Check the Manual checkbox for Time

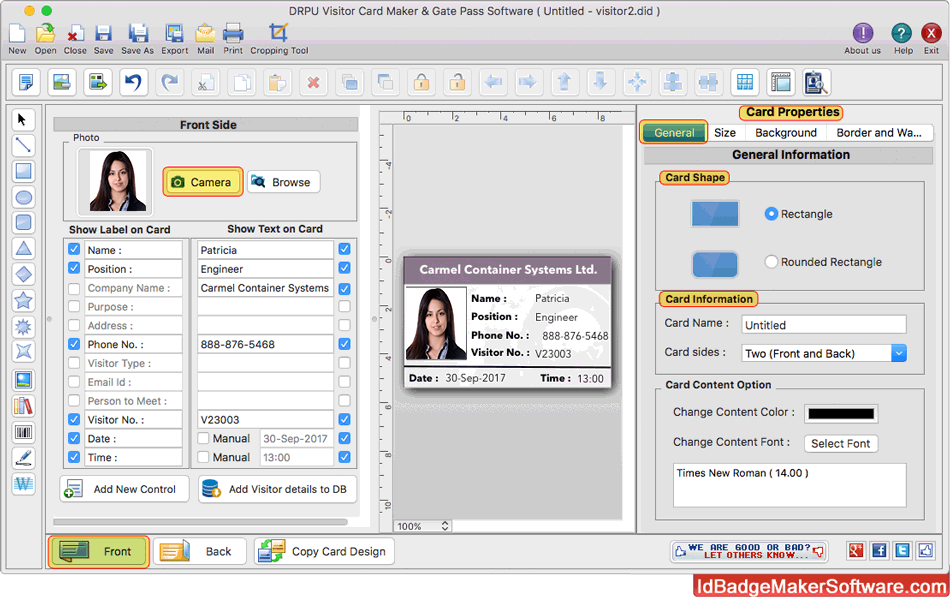coord(204,457)
